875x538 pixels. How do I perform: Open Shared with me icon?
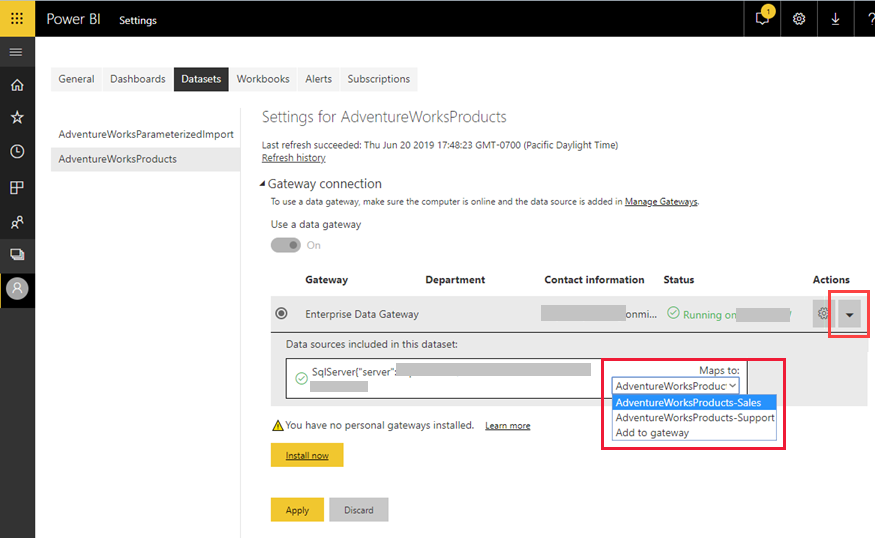coord(17,222)
